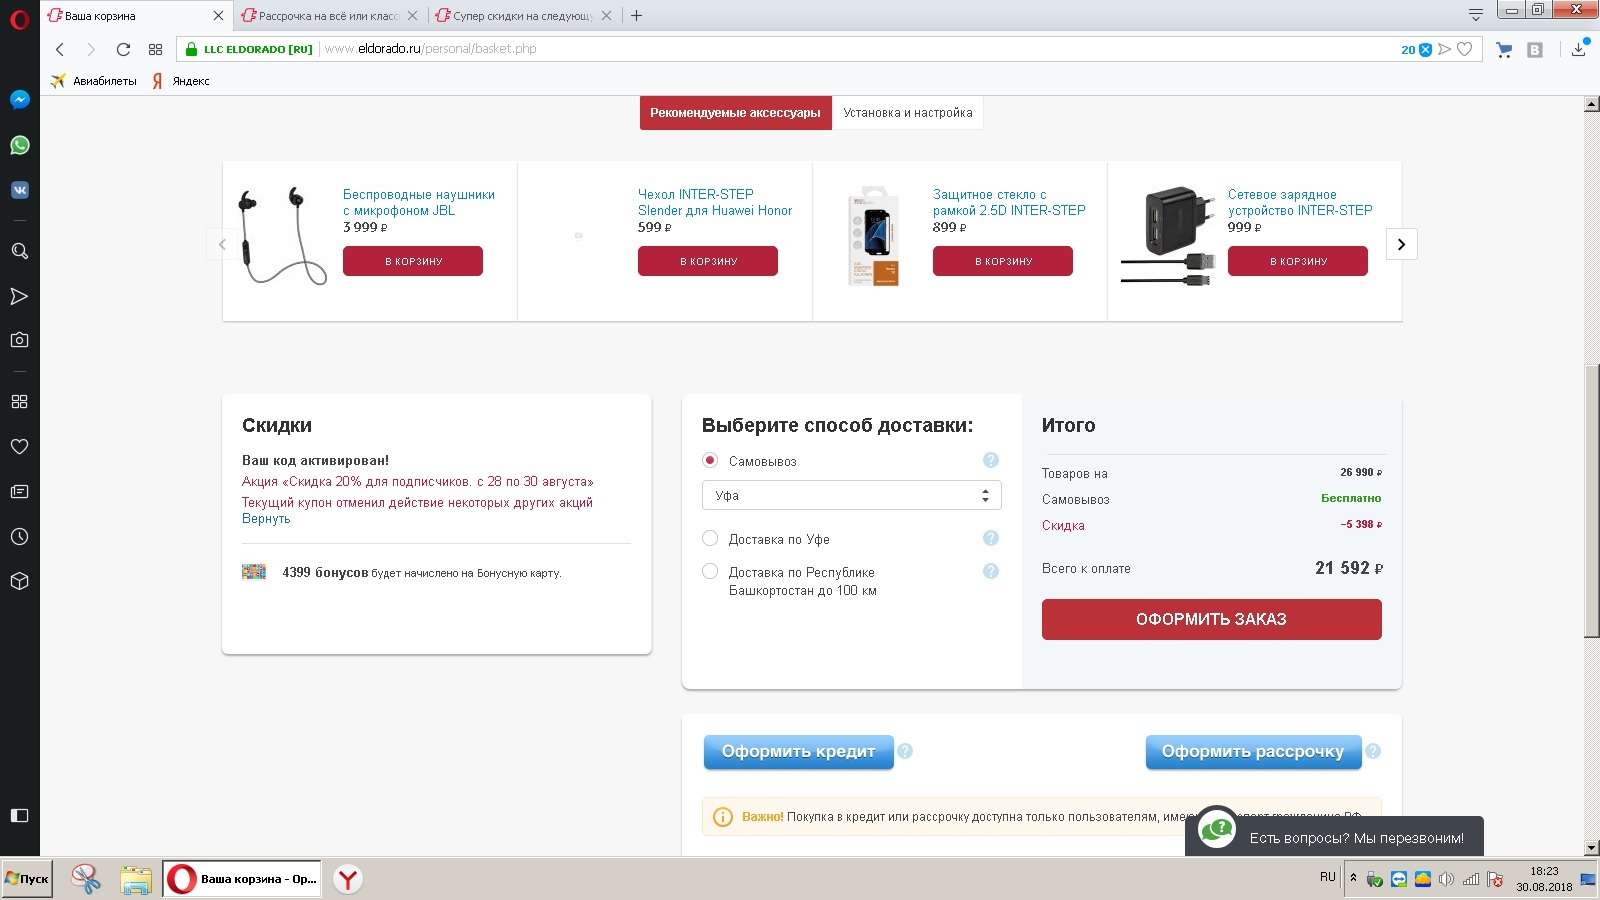Open Windows Пуск start button
The width and height of the screenshot is (1600, 900).
coord(27,879)
